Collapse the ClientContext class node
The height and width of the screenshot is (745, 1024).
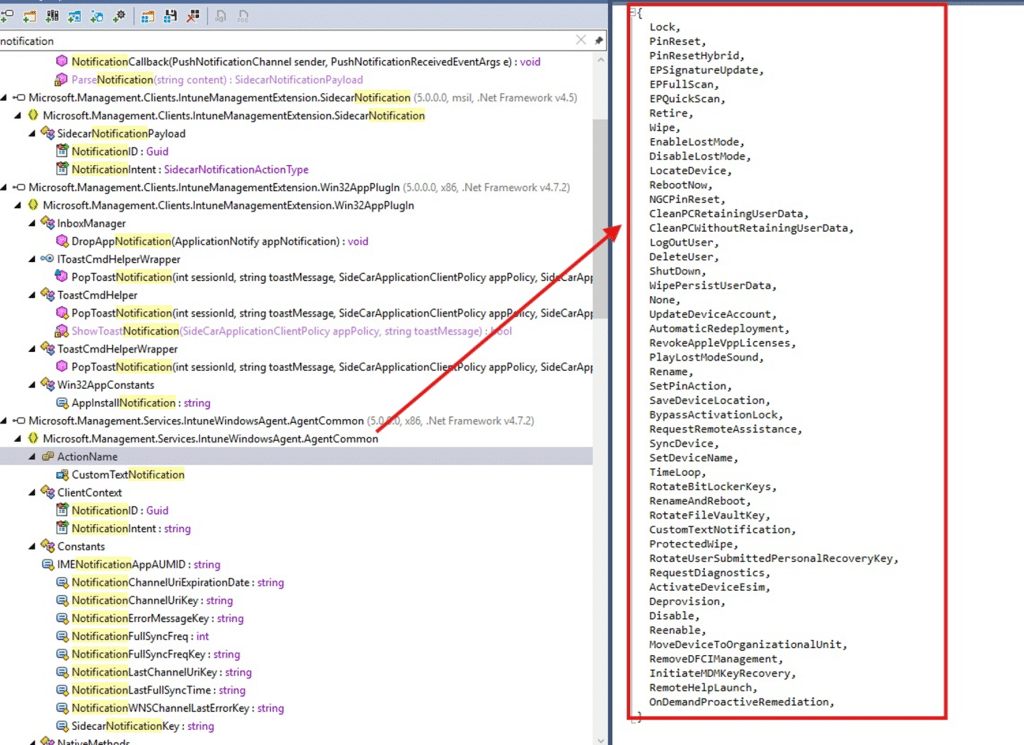(33, 493)
